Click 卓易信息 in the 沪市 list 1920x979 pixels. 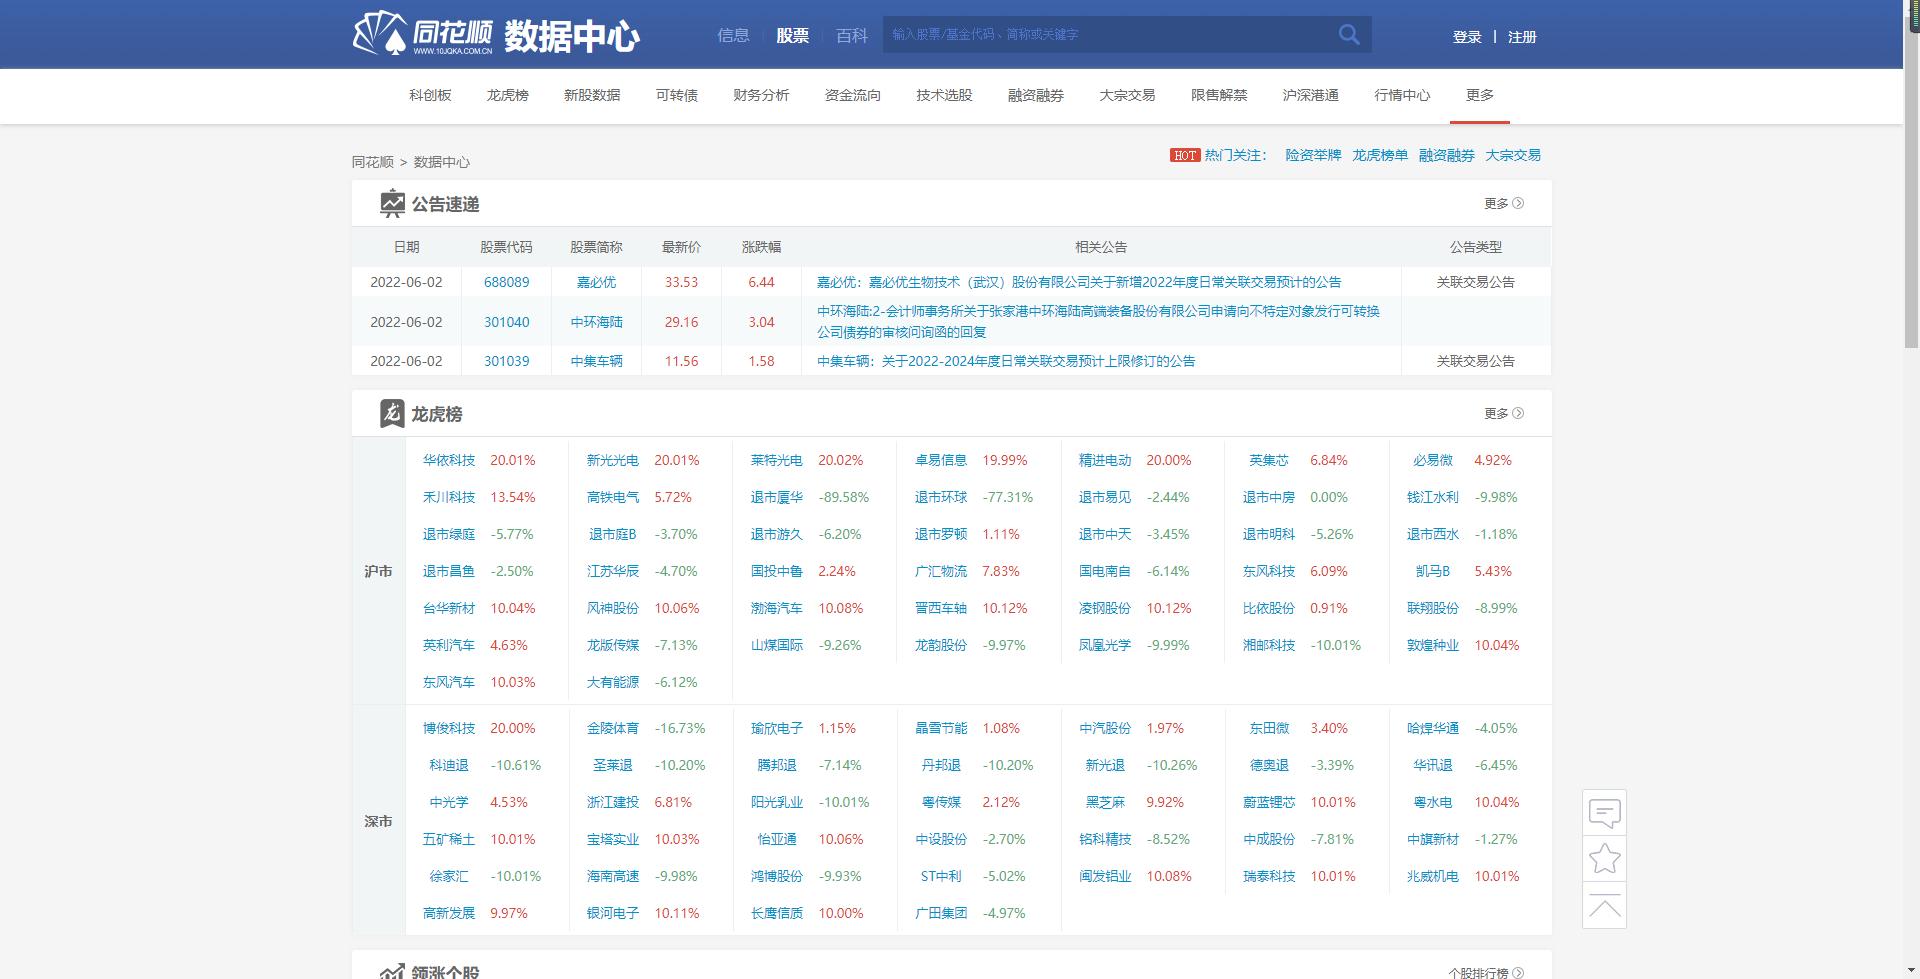[x=941, y=460]
